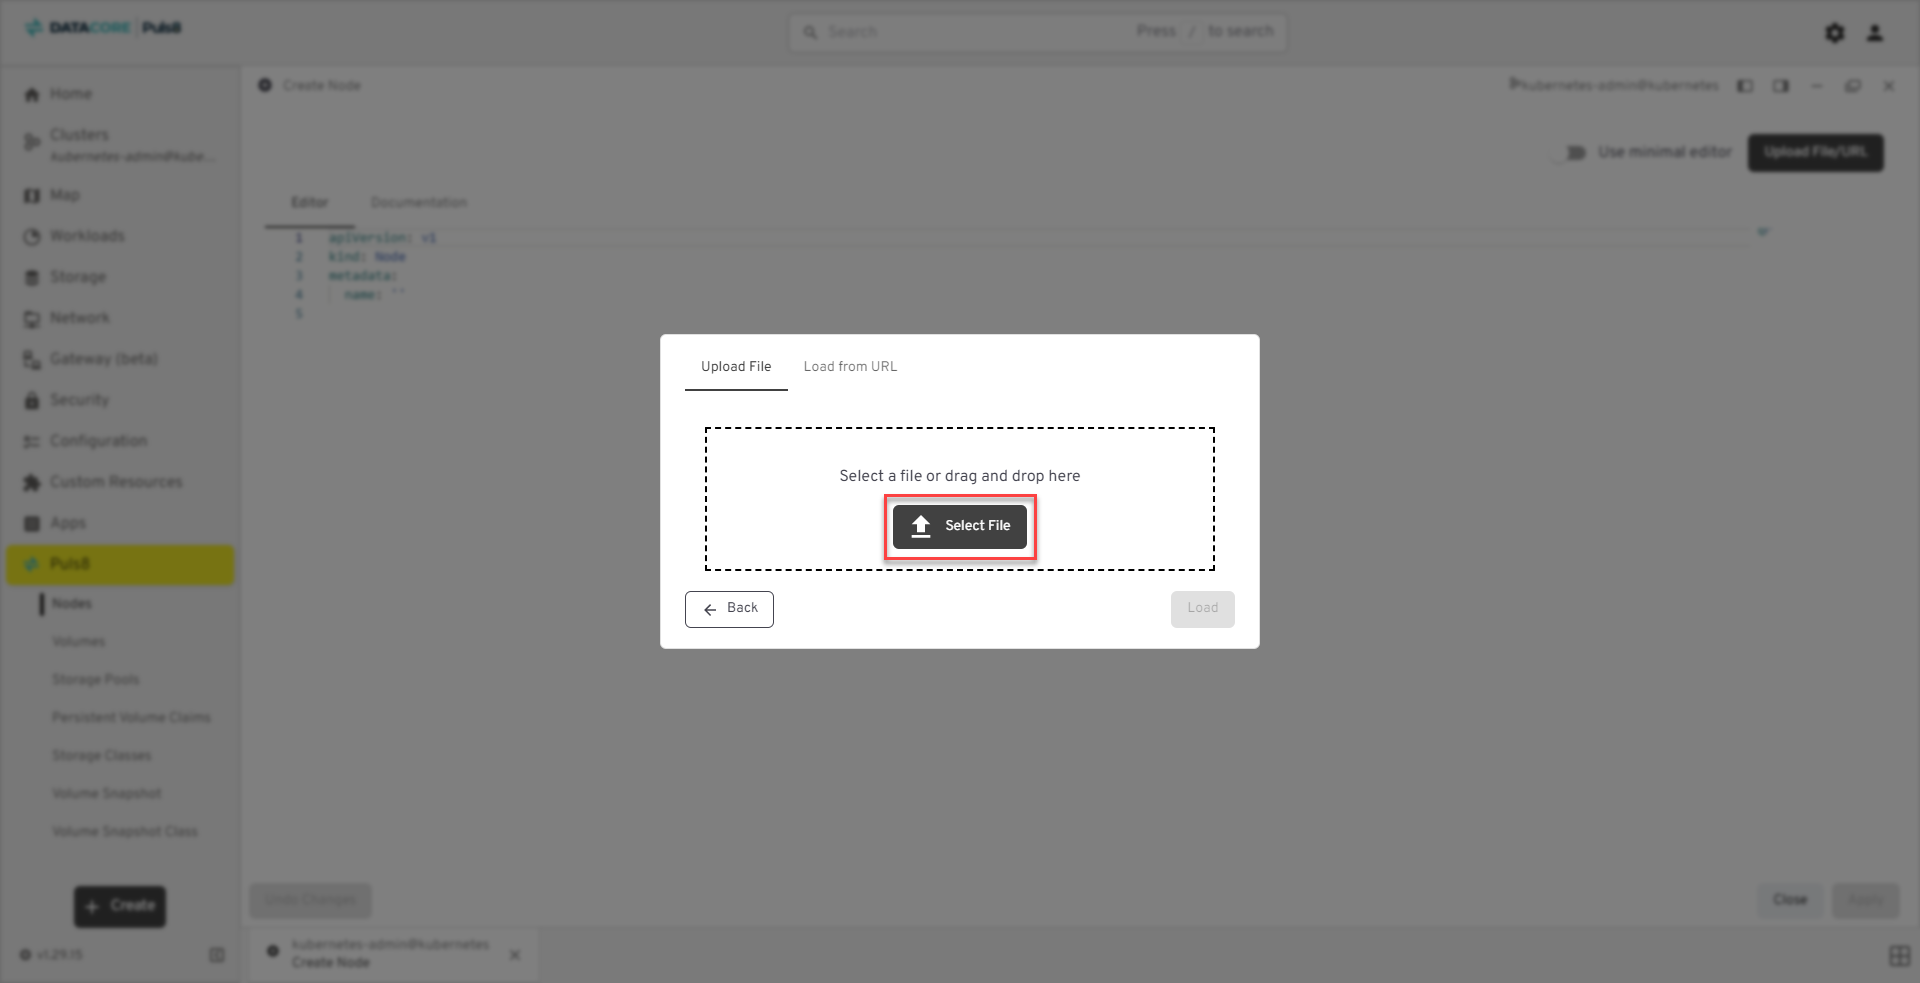Click the Map icon in sidebar
Screen dimensions: 1920x983
(x=32, y=196)
